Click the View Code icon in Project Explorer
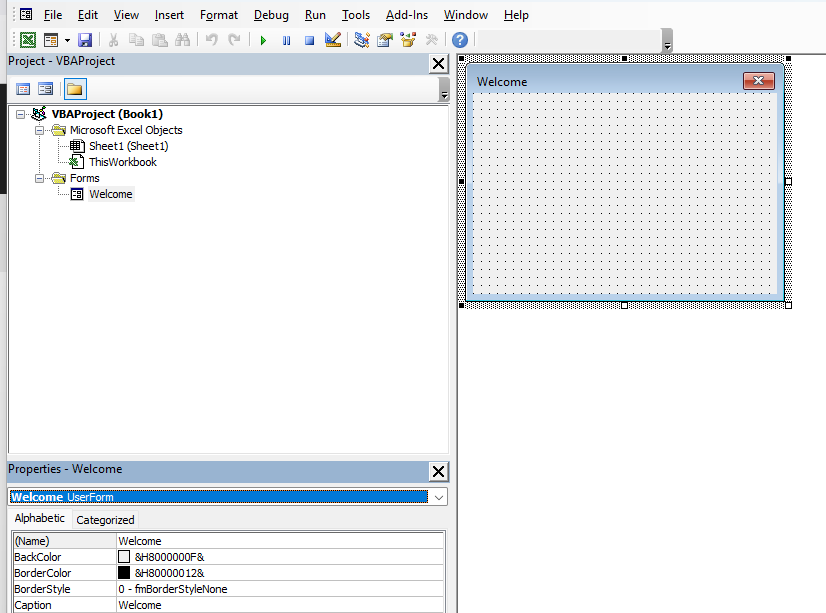 (x=23, y=88)
